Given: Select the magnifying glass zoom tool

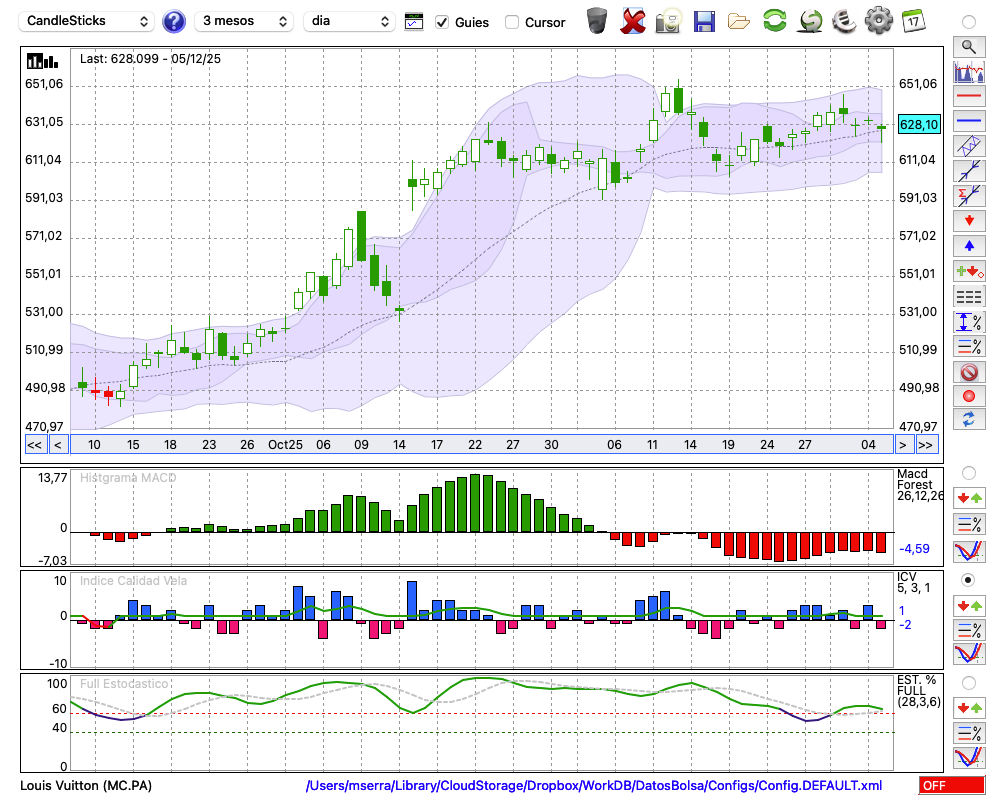Looking at the screenshot, I should (967, 46).
